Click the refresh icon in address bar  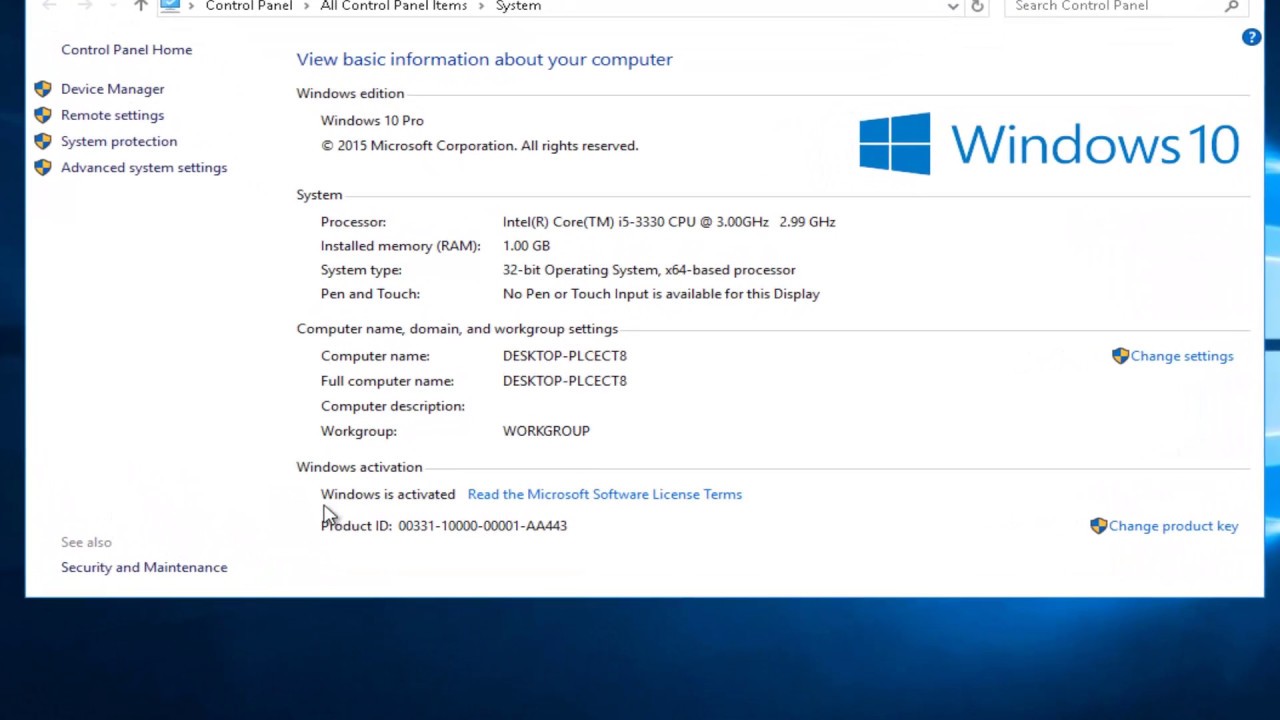[x=977, y=6]
